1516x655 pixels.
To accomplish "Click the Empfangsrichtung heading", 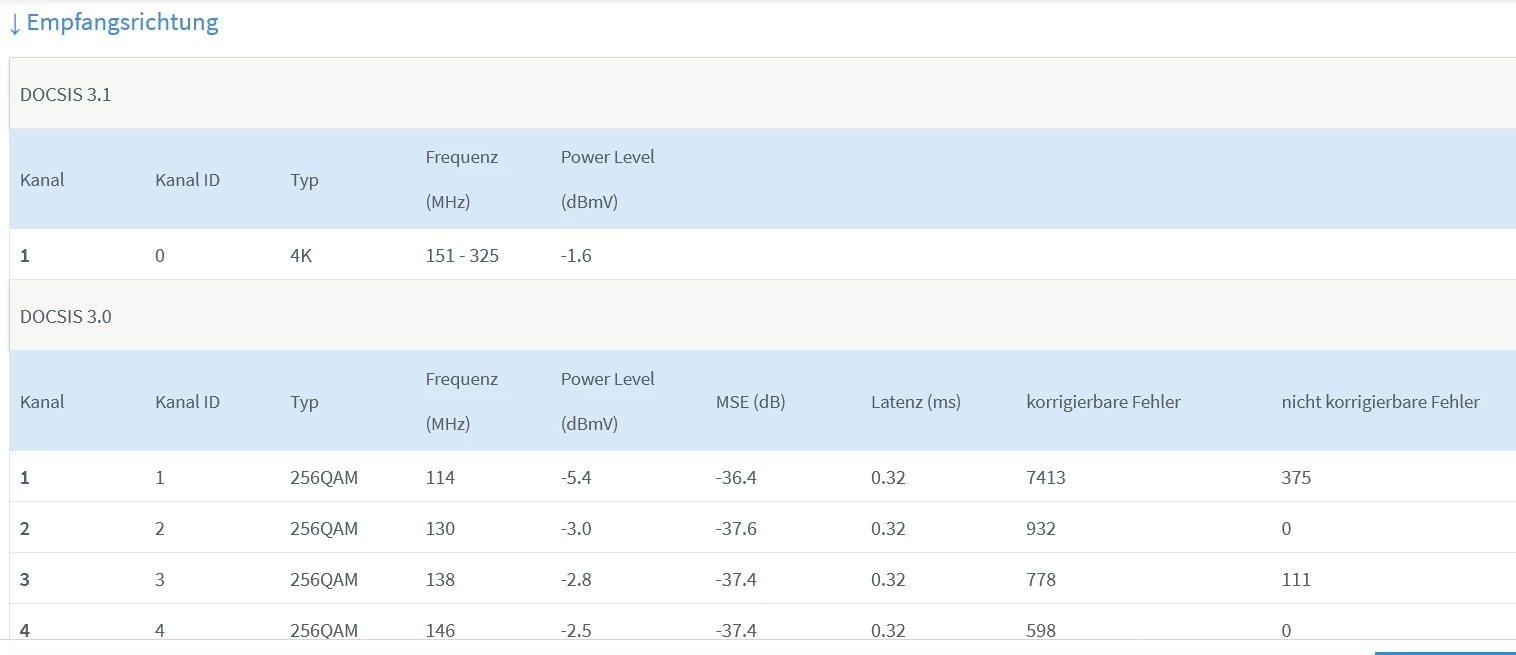I will (122, 23).
